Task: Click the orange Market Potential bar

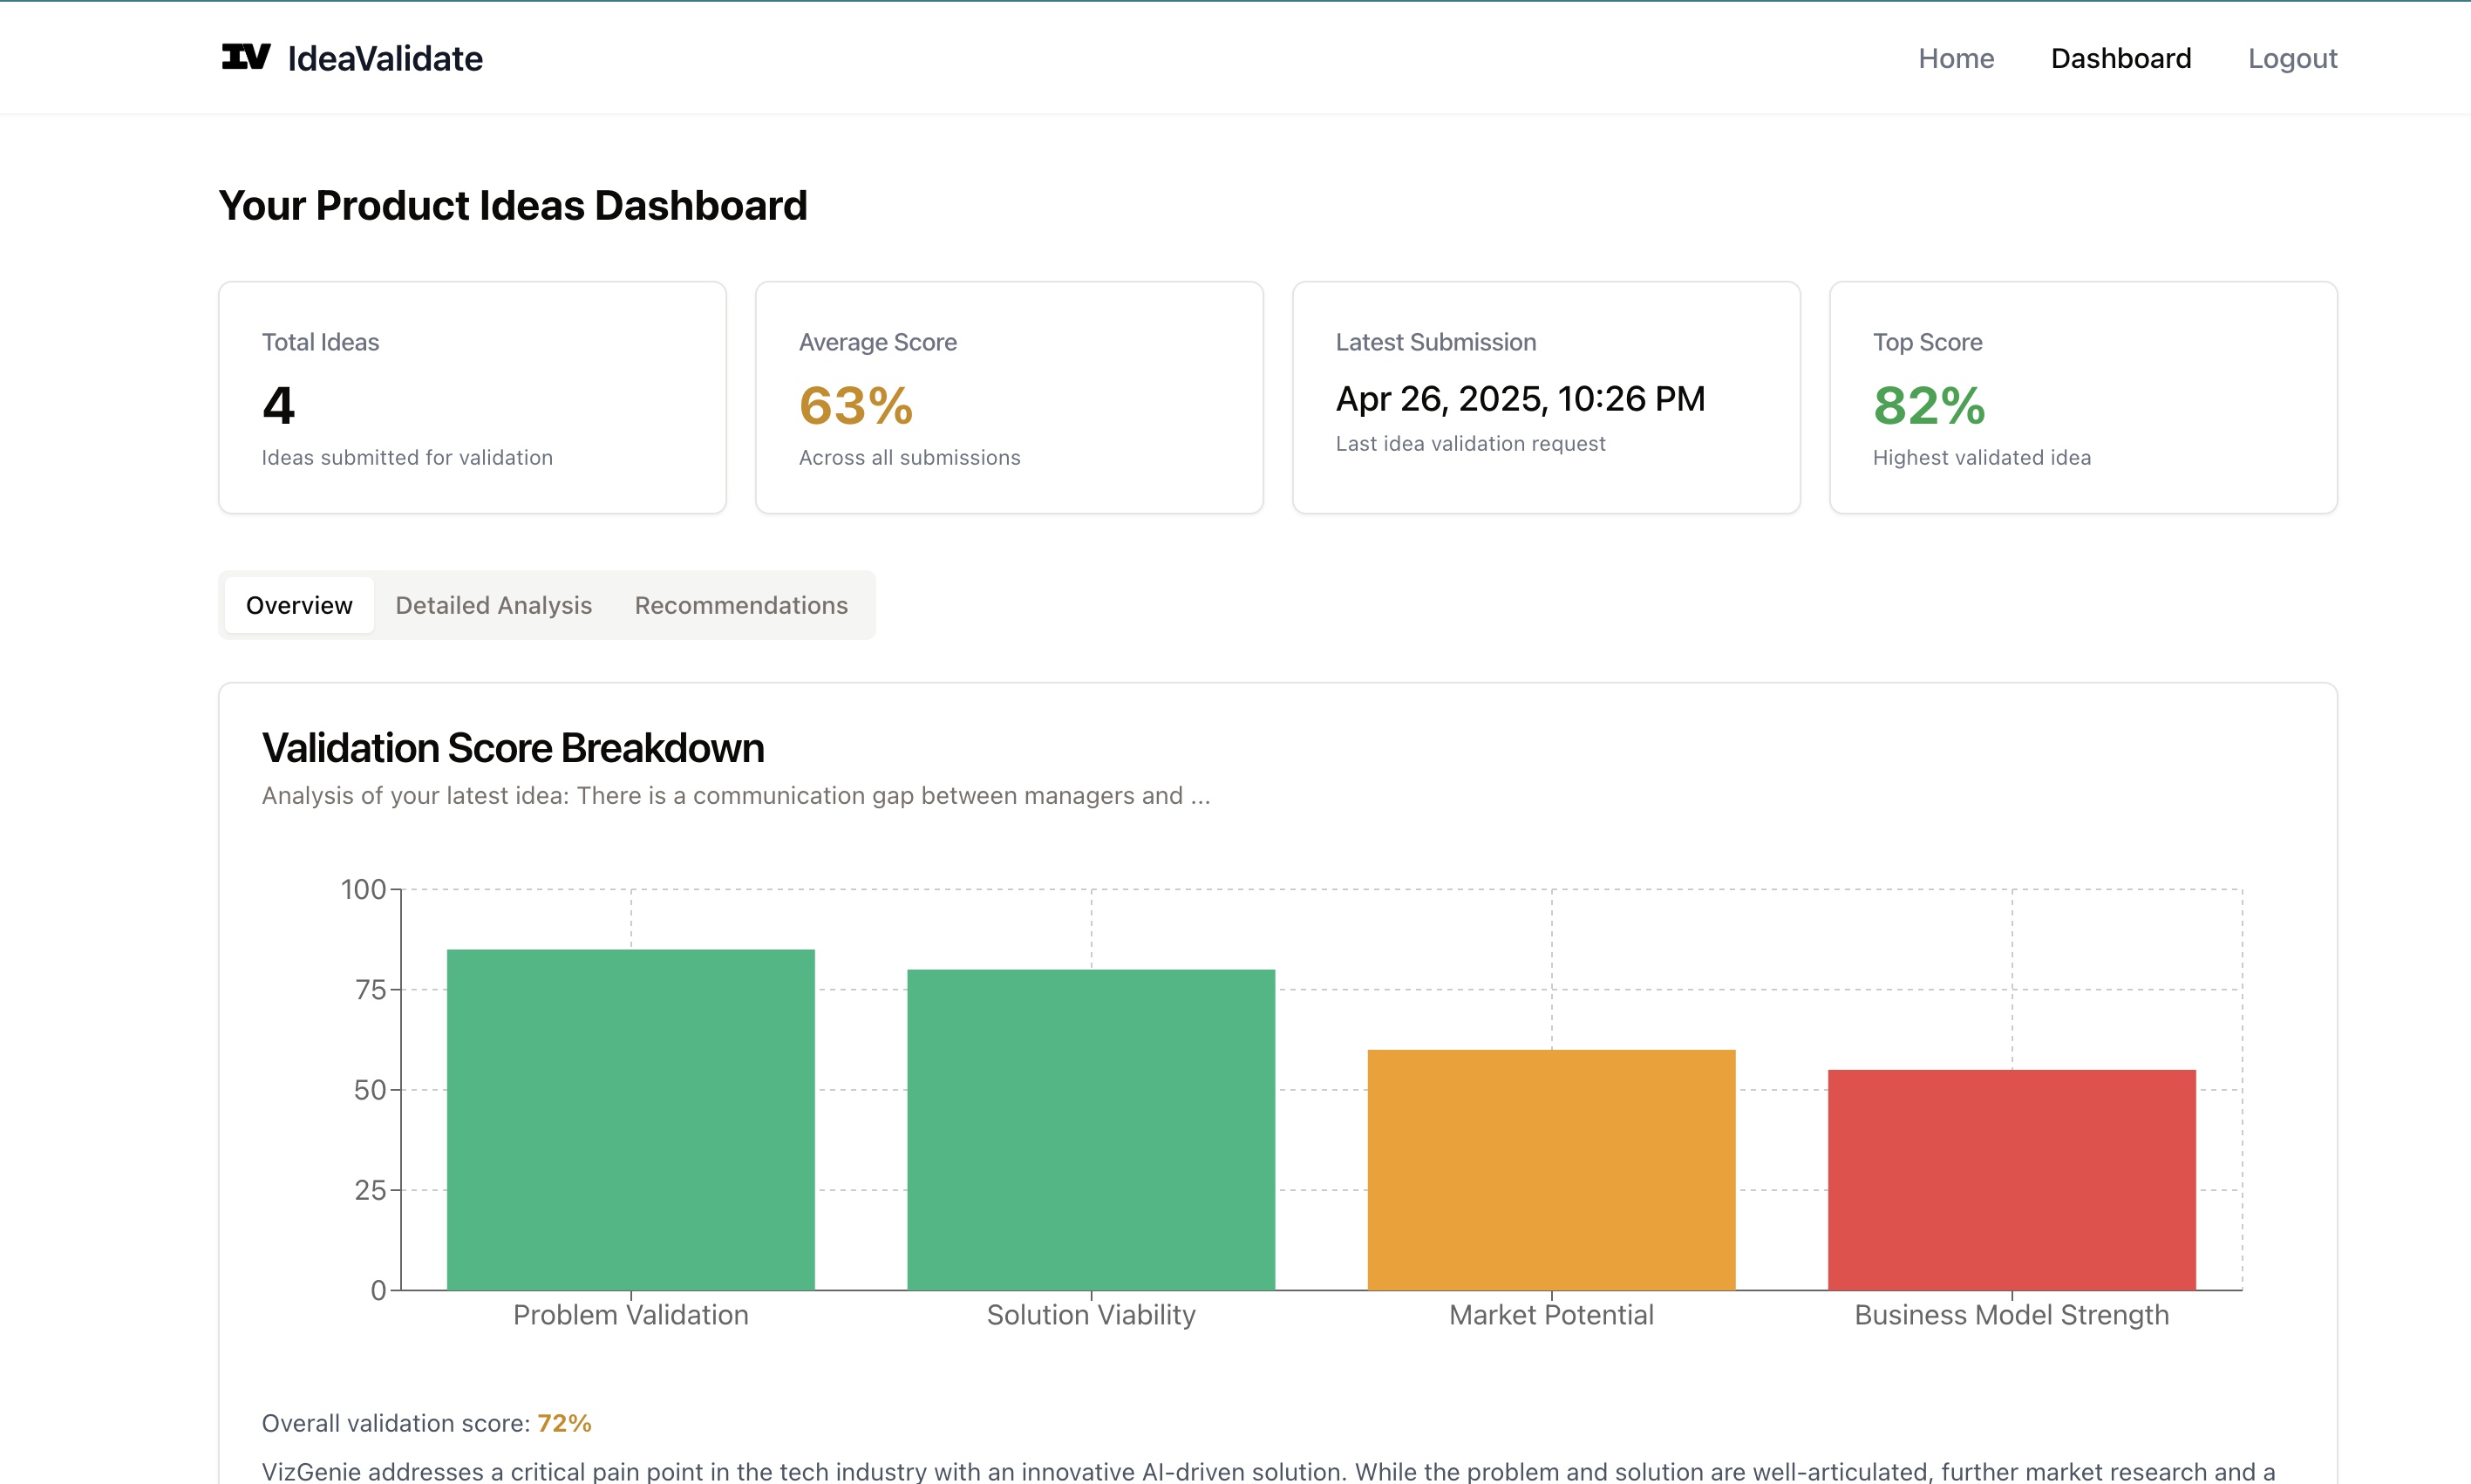Action: [x=1550, y=1169]
